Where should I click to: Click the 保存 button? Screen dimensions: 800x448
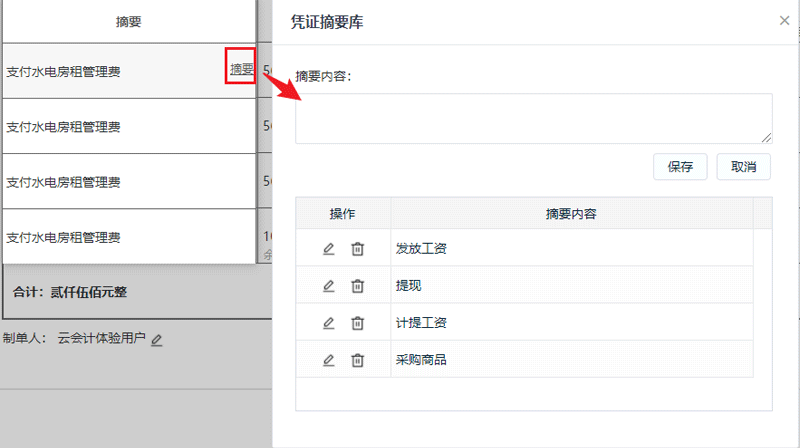(680, 166)
